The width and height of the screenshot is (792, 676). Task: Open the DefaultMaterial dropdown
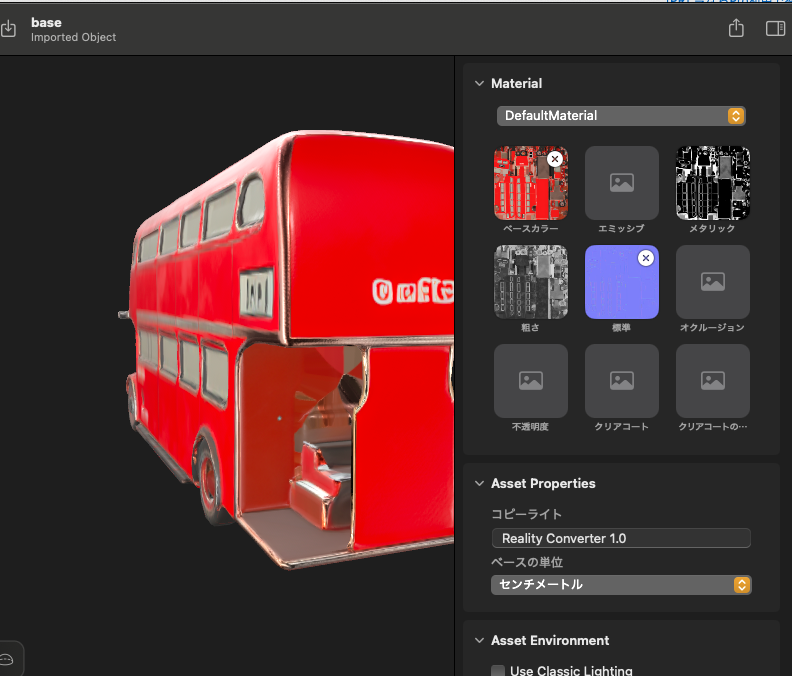(621, 116)
